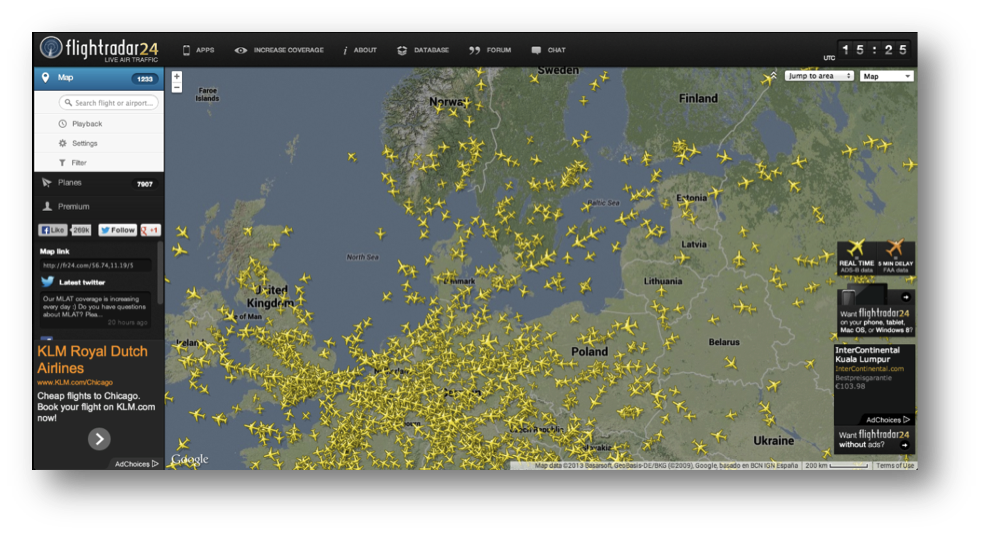This screenshot has width=982, height=535.
Task: Zoom out the map with minus button
Action: [x=177, y=87]
